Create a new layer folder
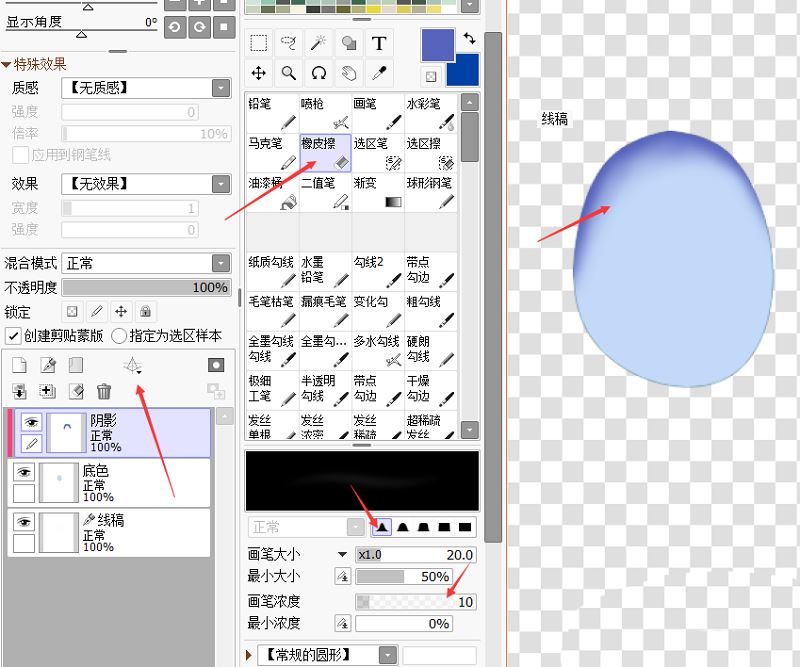 click(x=76, y=365)
